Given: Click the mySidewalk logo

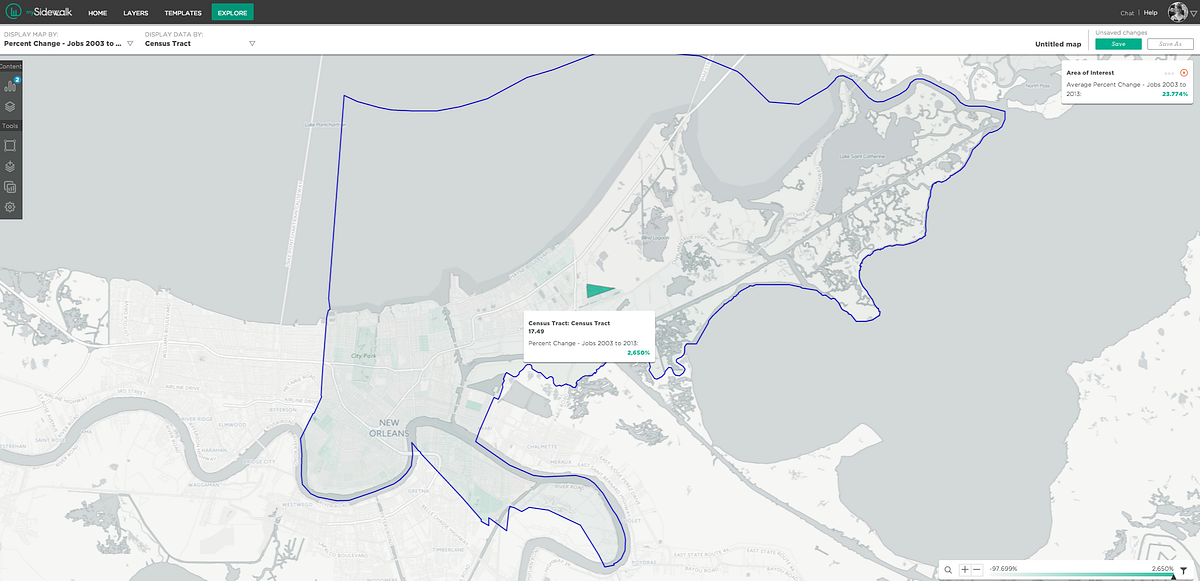Looking at the screenshot, I should pos(39,12).
